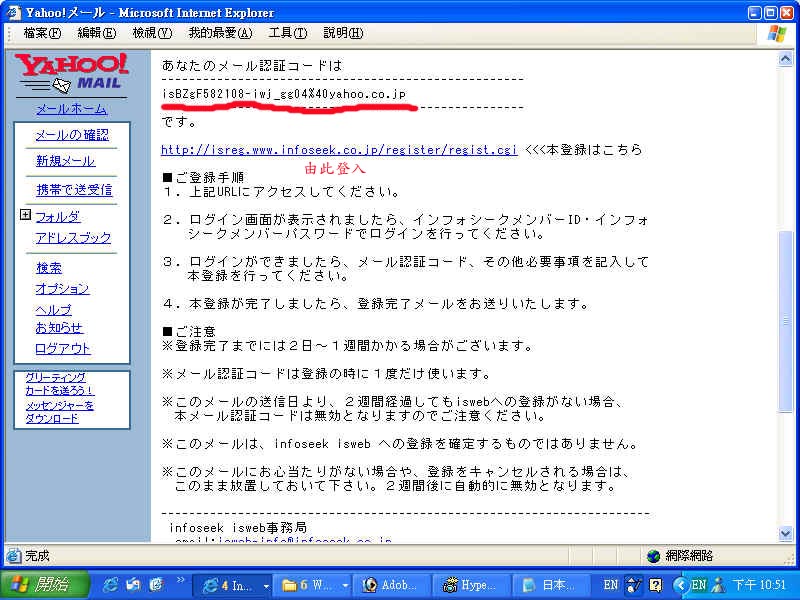
Task: Open the 檢視(V) menu
Action: (x=152, y=33)
